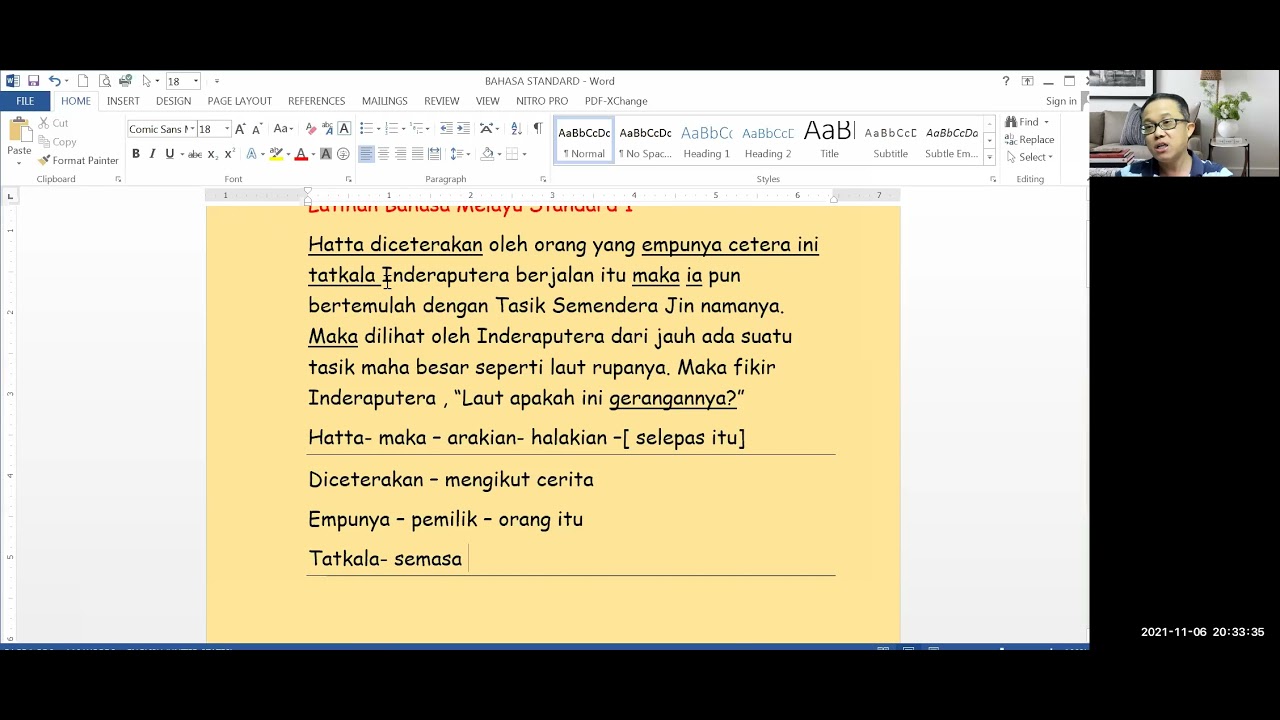Toggle superscript formatting

tap(229, 154)
